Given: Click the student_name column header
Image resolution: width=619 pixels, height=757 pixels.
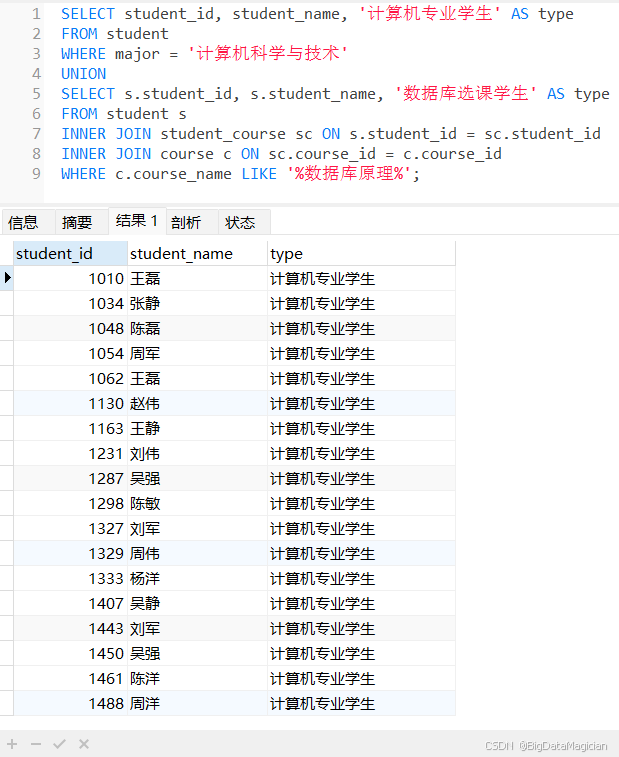Looking at the screenshot, I should point(197,253).
